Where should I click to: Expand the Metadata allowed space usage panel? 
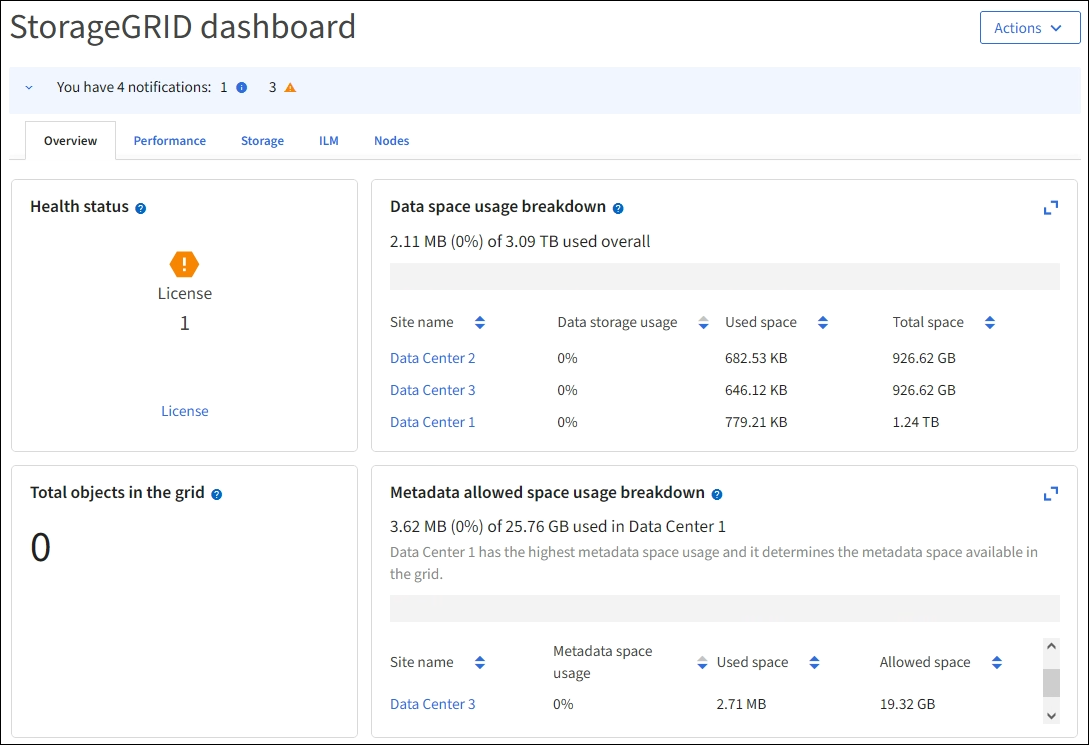click(1050, 494)
